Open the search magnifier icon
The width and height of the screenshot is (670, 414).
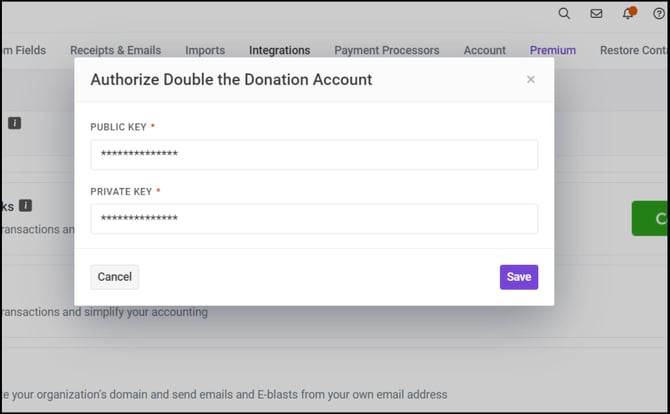pos(564,14)
